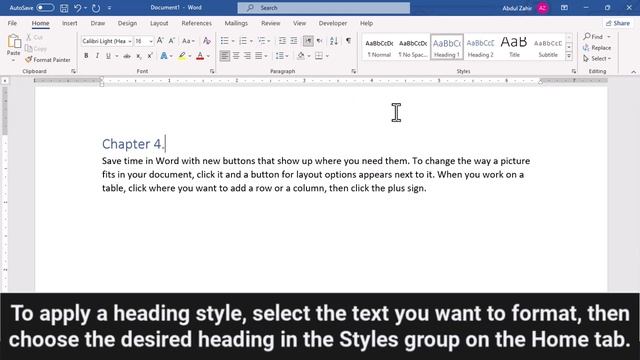This screenshot has width=640, height=360.
Task: Click the shading paint bucket icon
Action: pyautogui.click(x=301, y=56)
